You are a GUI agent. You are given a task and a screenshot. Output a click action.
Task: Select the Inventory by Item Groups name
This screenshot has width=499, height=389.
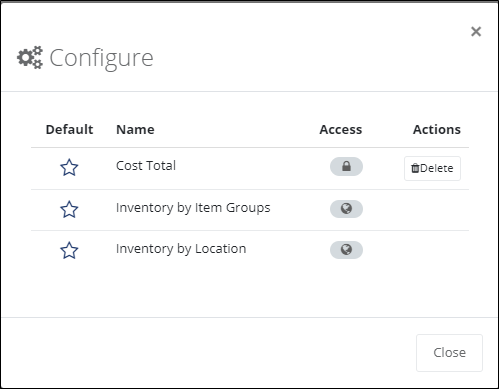point(193,208)
